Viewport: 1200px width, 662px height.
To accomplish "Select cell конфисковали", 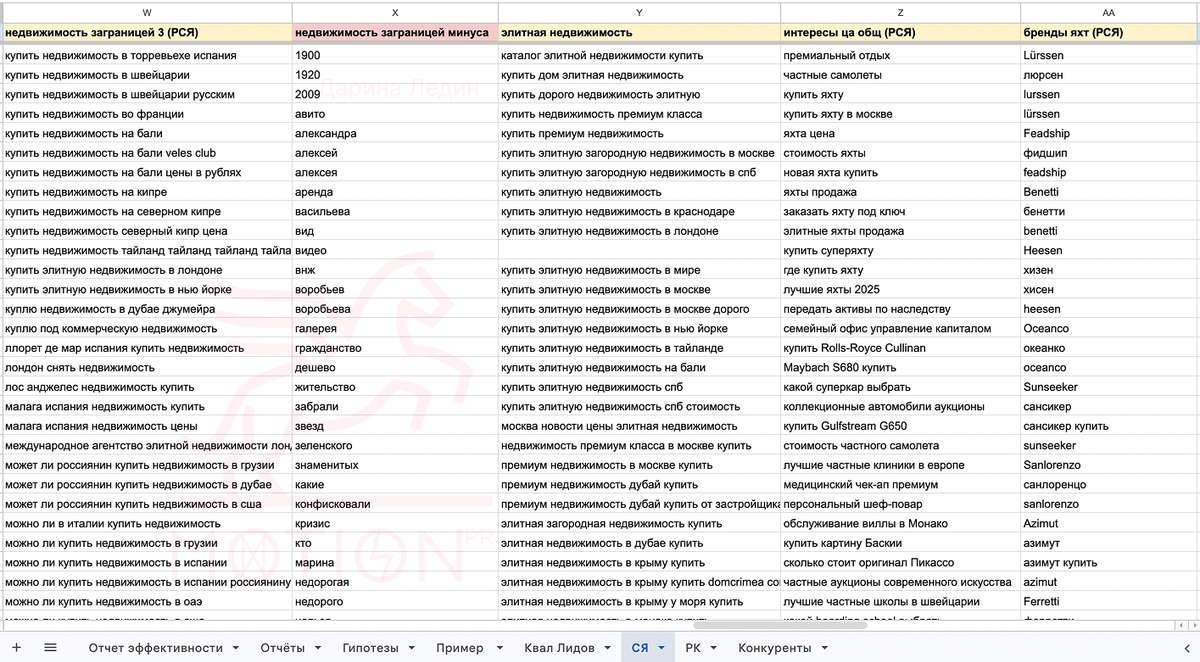I will (x=395, y=504).
